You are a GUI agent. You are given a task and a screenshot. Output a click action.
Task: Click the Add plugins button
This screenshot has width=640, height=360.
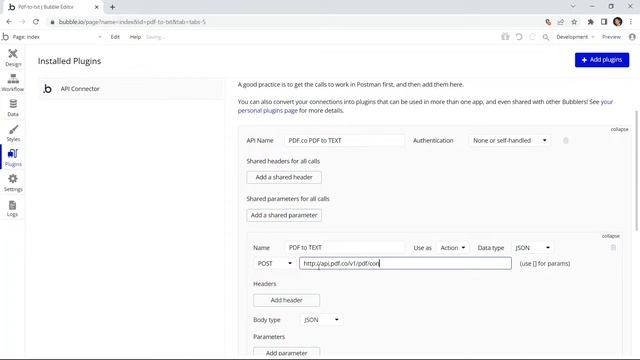(602, 60)
